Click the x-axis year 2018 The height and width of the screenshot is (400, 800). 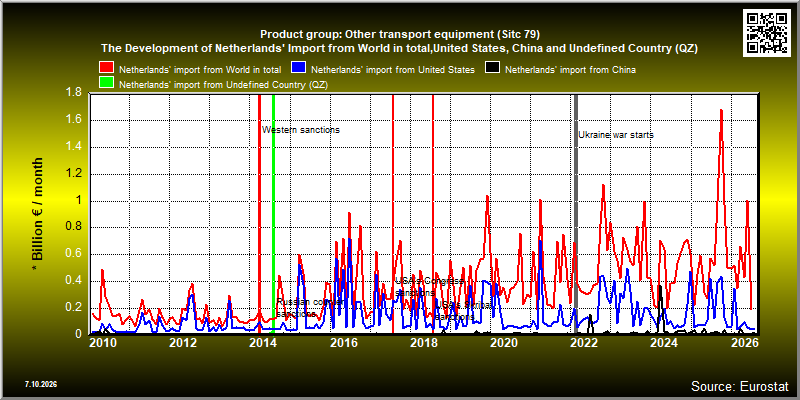[423, 342]
